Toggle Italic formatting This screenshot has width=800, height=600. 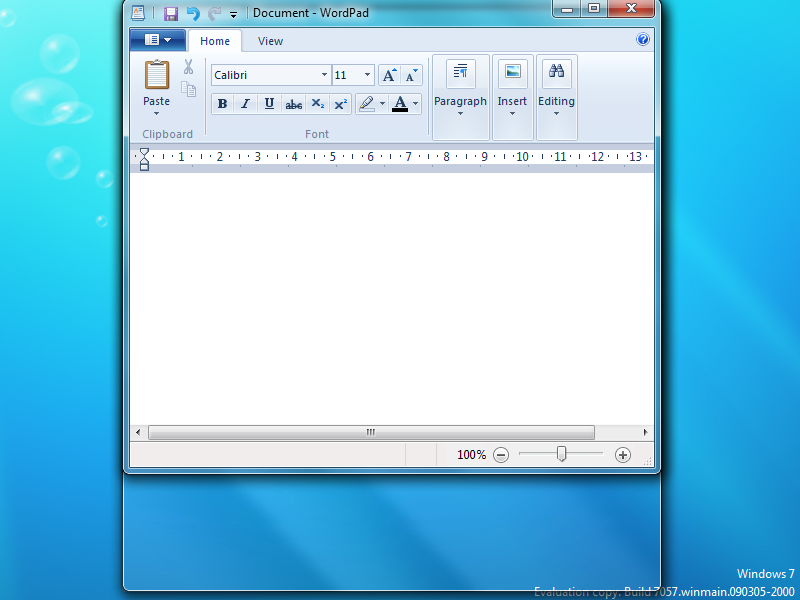point(245,104)
